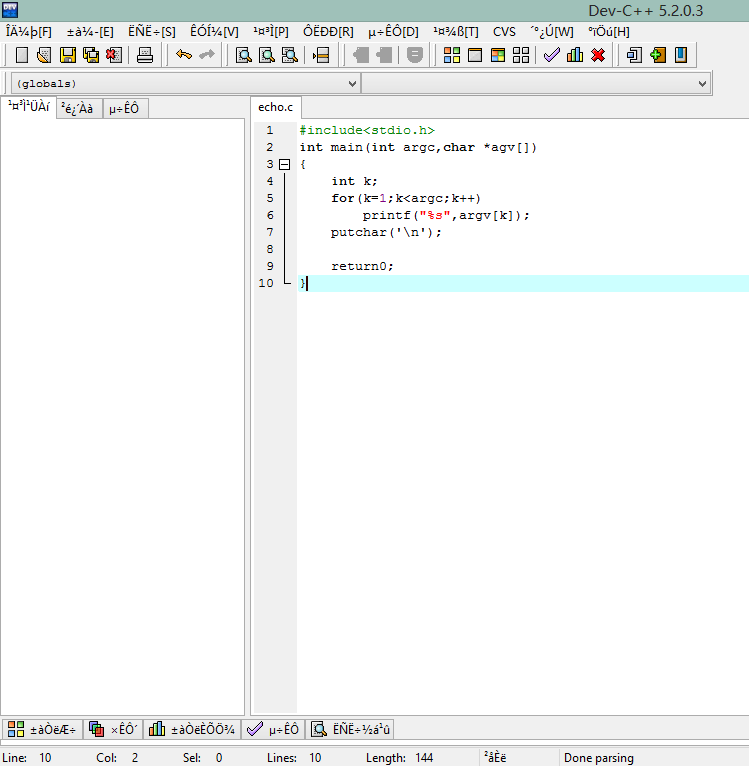Click the grayed Redo arrow icon

207,55
